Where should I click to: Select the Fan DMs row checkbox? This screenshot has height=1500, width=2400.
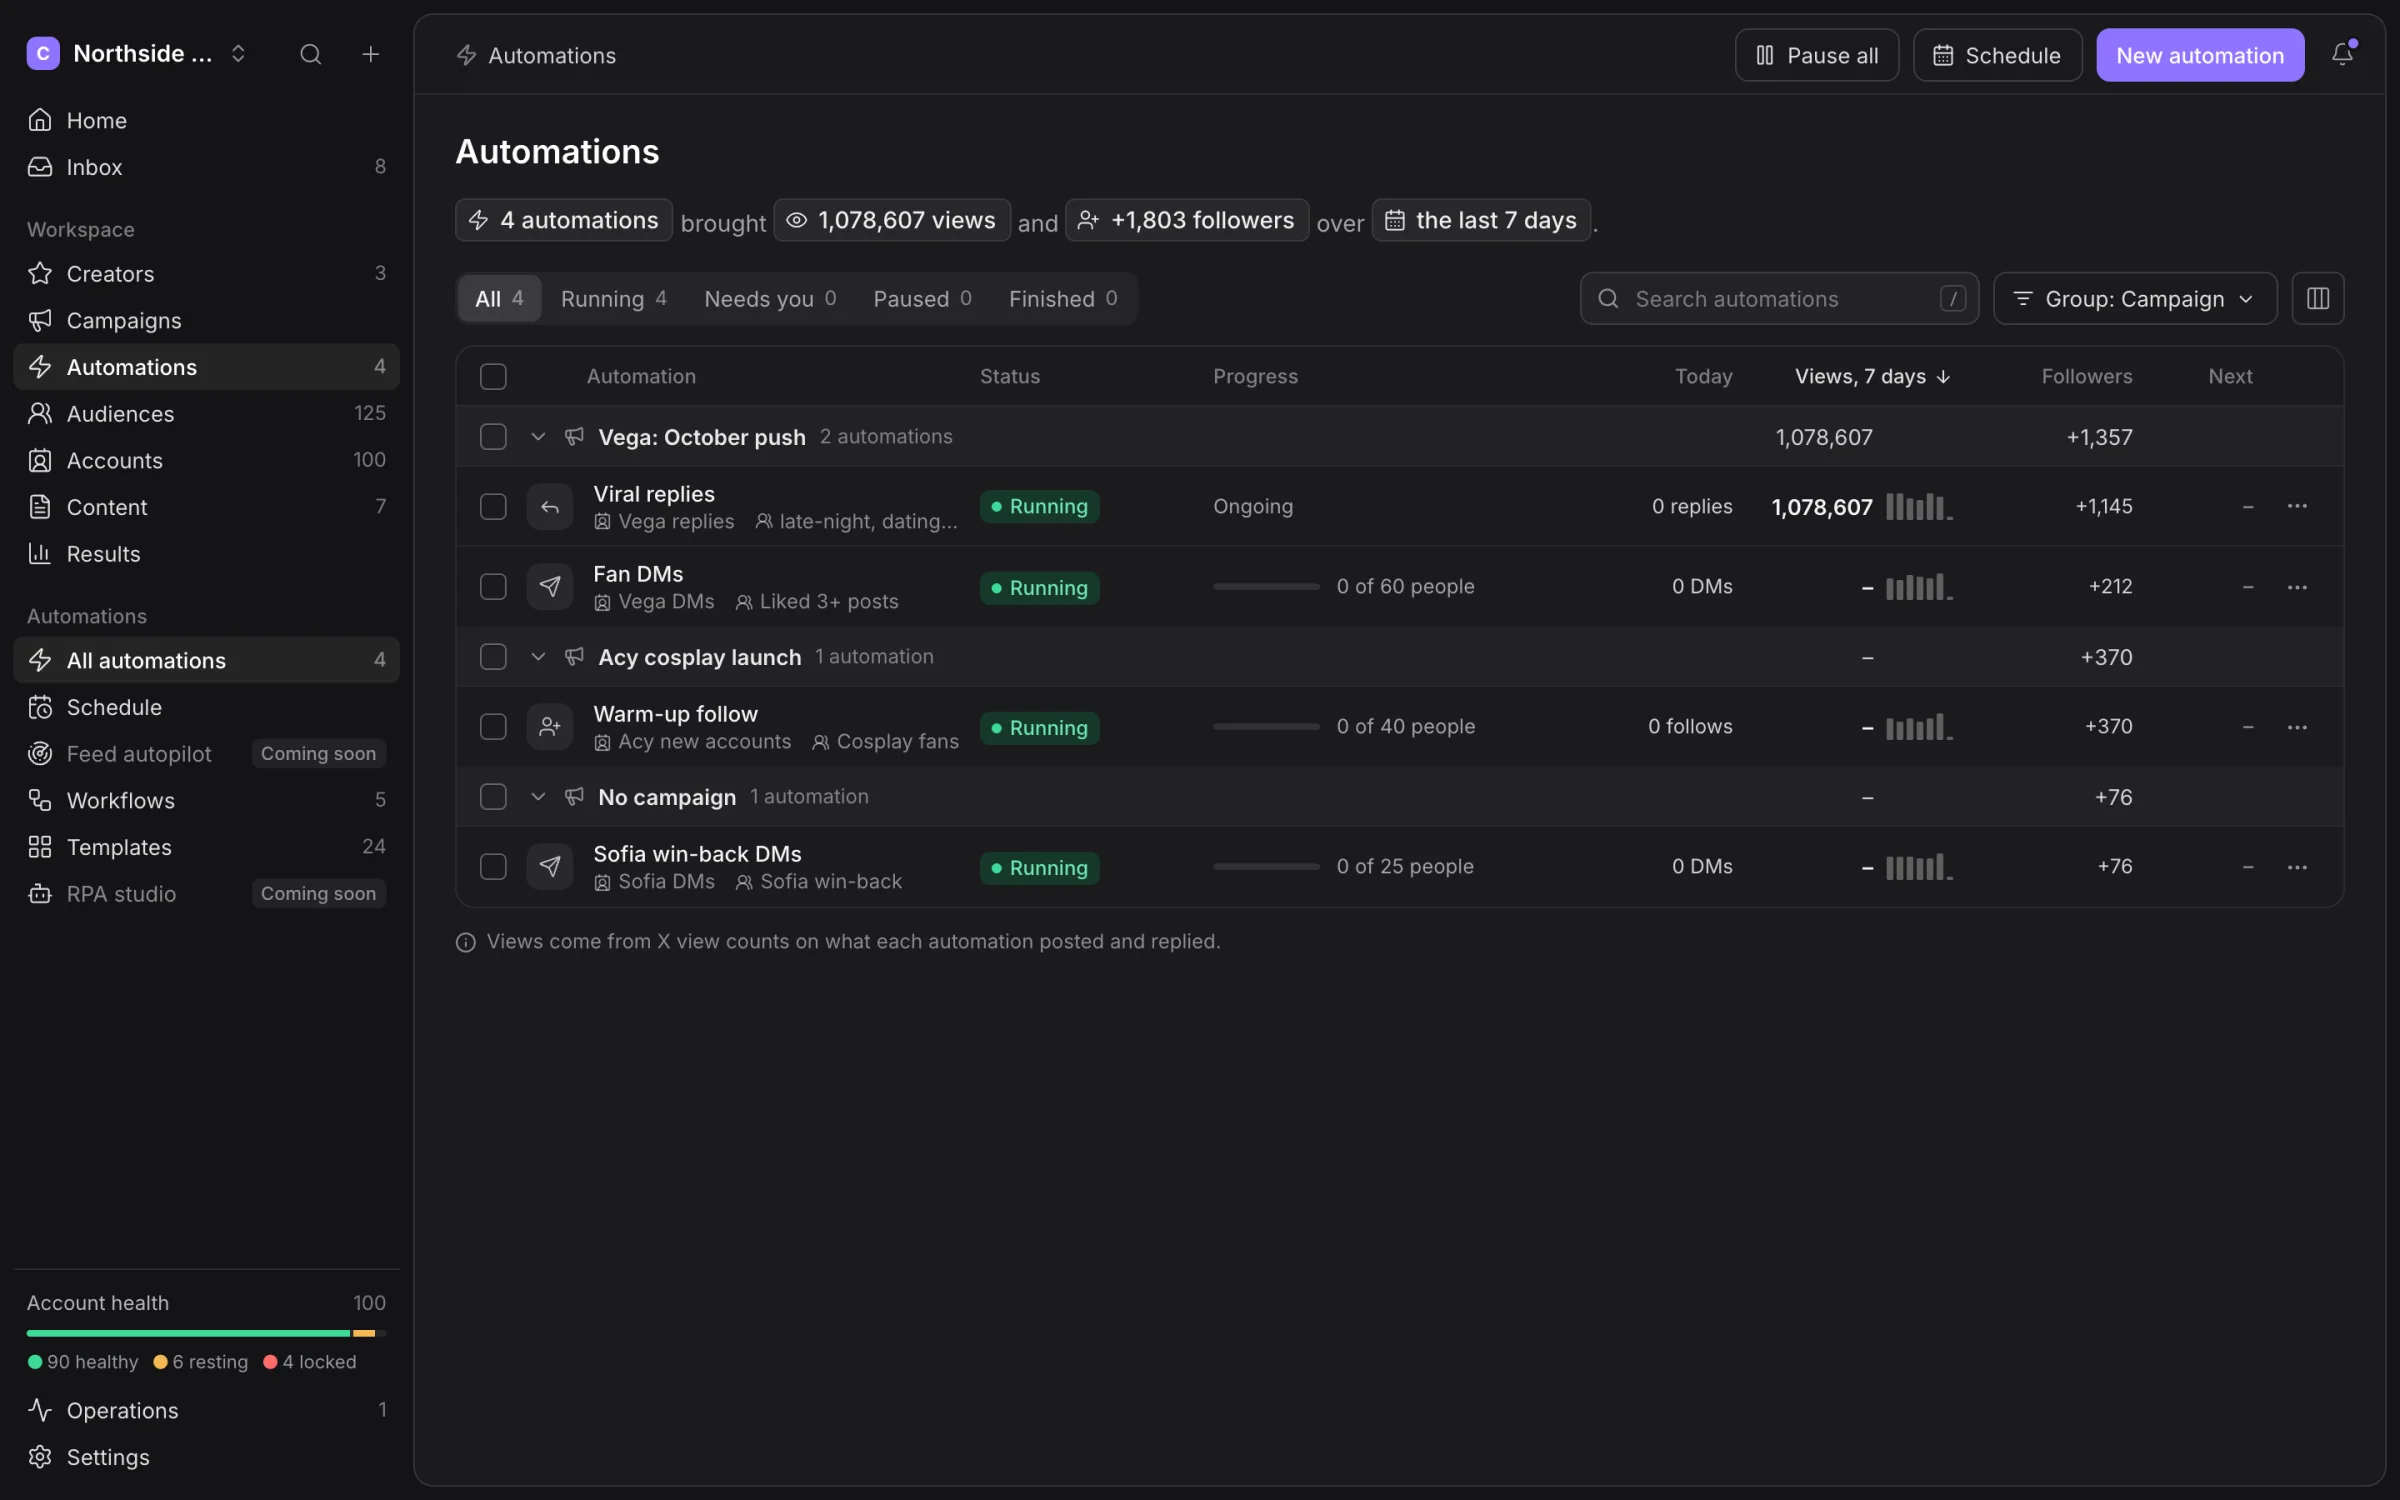pos(493,587)
